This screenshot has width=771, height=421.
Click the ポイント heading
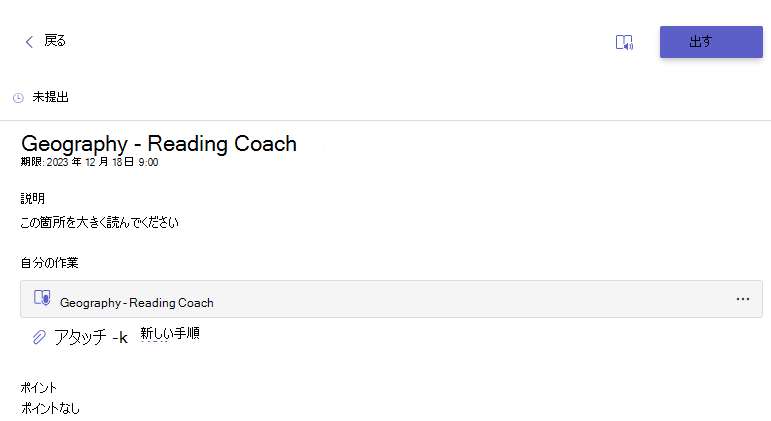(39, 388)
